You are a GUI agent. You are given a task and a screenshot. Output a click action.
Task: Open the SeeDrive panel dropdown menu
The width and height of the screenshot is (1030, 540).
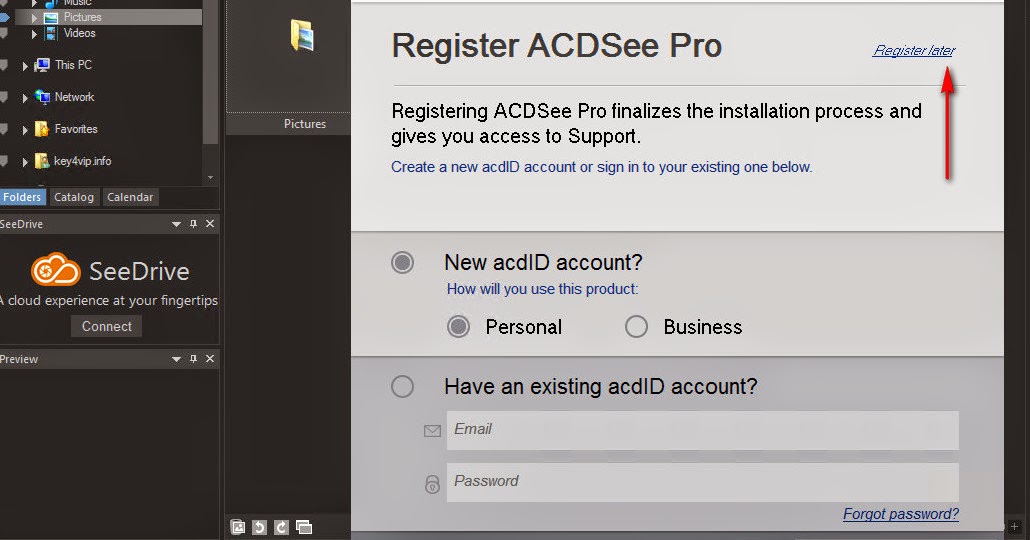pos(177,224)
